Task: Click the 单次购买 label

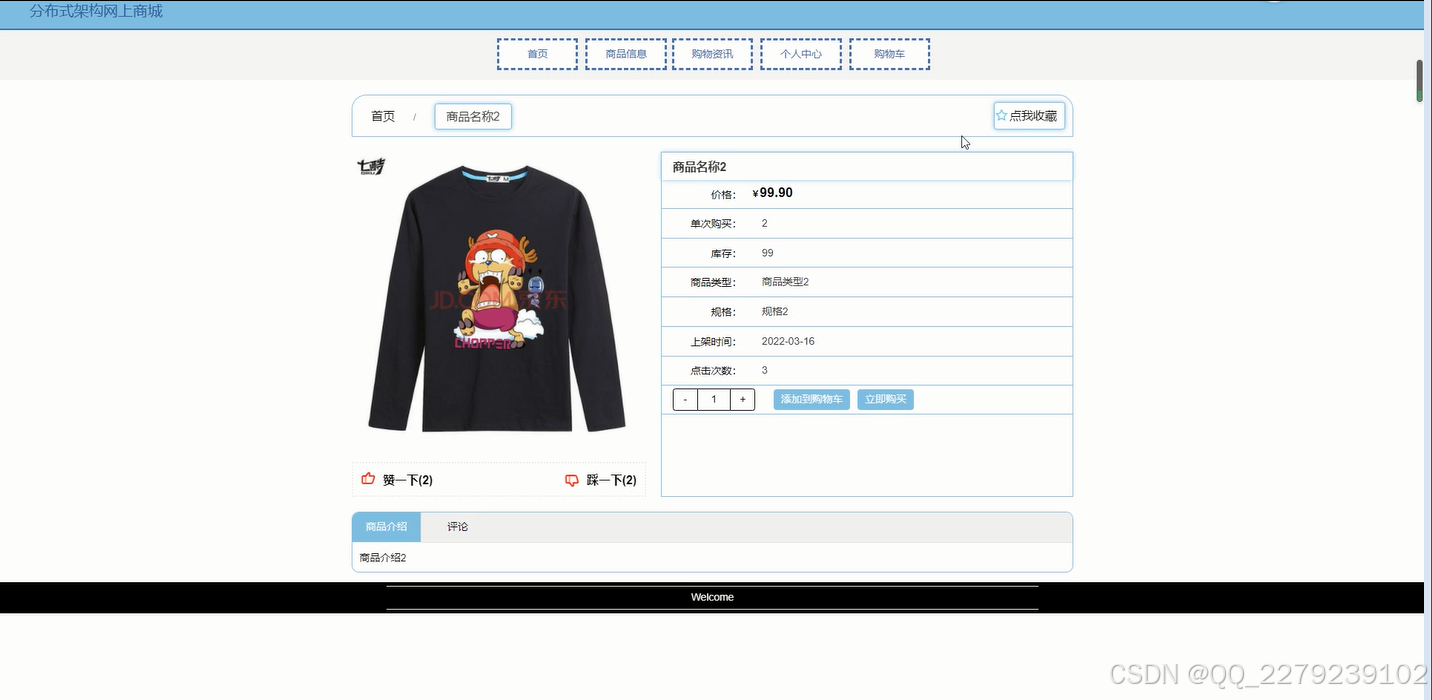Action: [x=713, y=224]
